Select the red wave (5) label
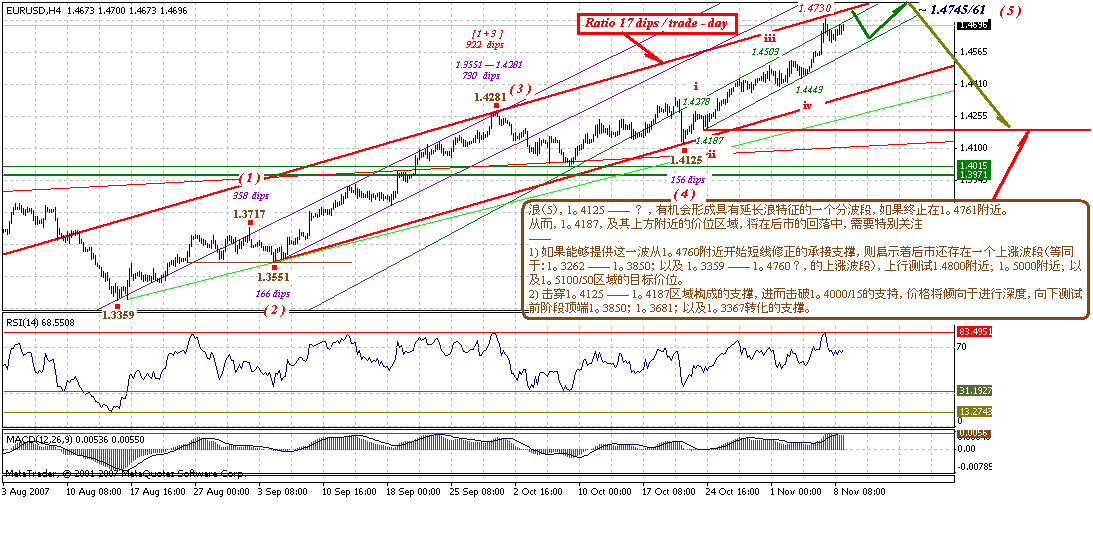The width and height of the screenshot is (1093, 552). pyautogui.click(x=1011, y=11)
